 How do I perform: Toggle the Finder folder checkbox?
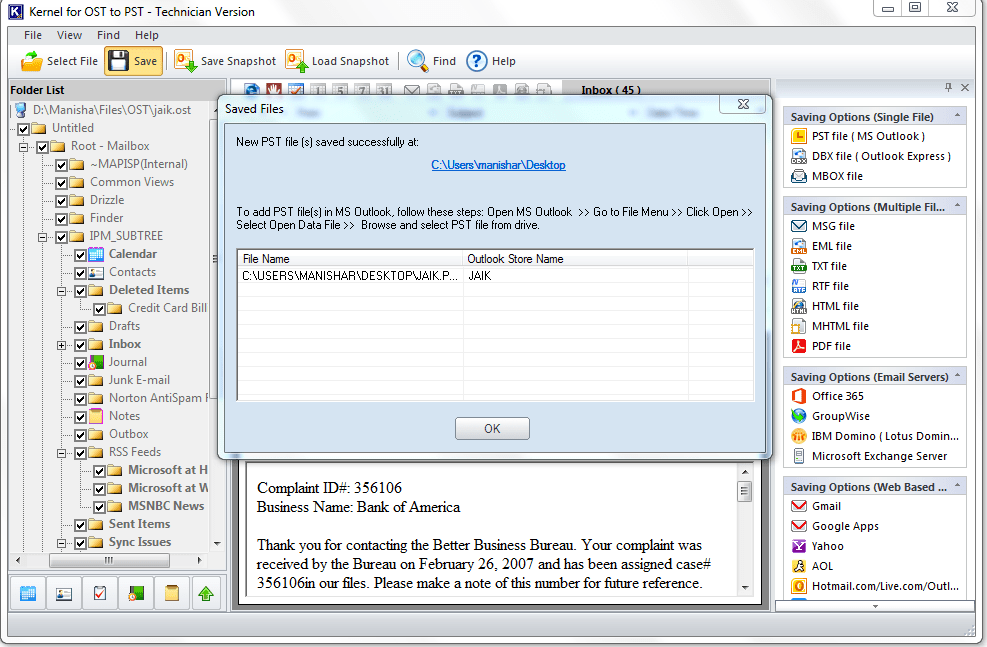point(61,219)
